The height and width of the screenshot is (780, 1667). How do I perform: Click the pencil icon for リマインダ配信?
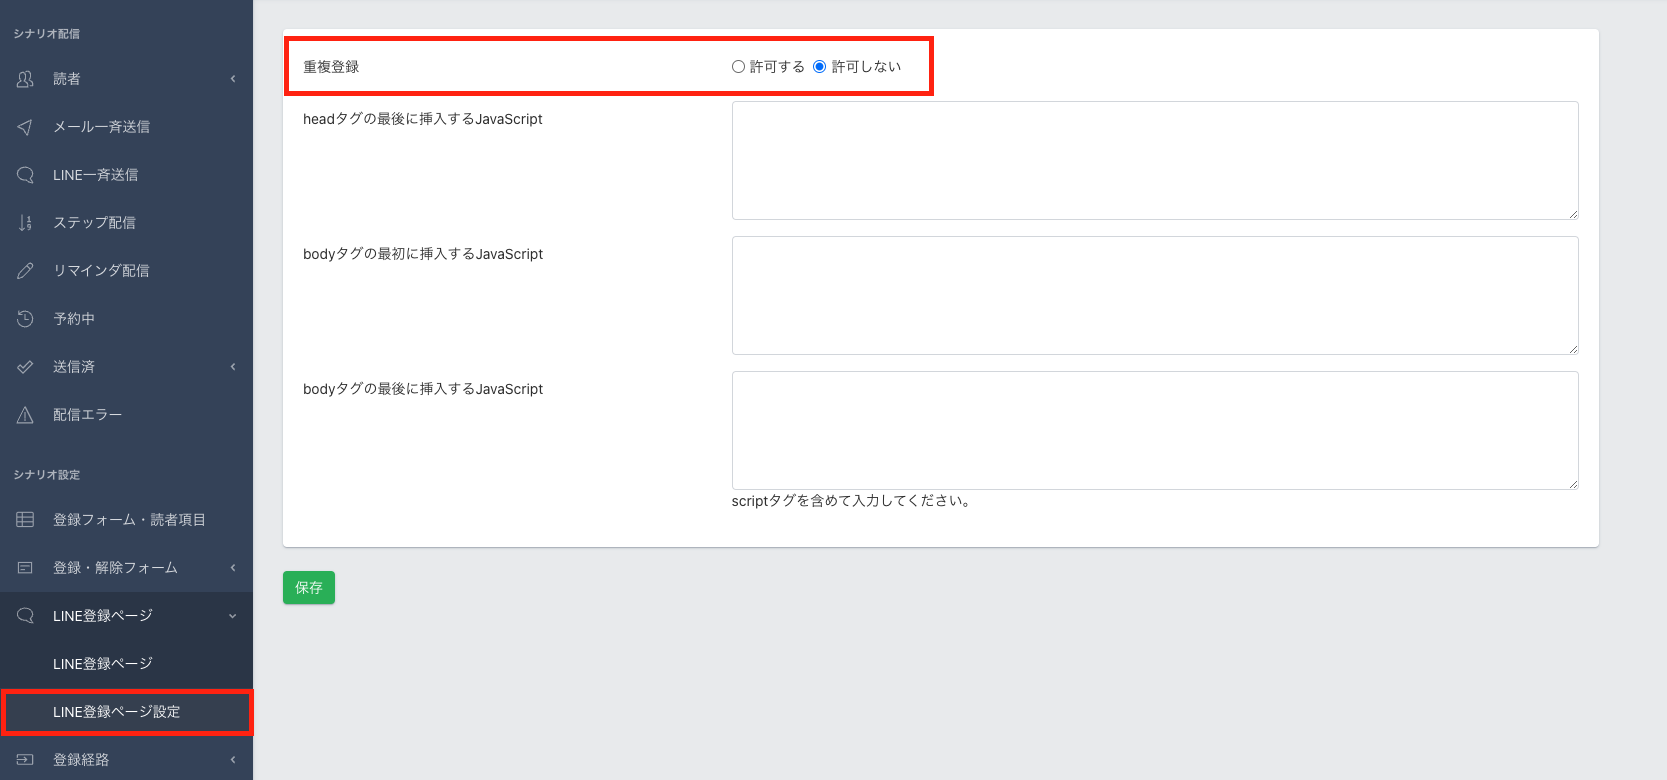(x=25, y=271)
